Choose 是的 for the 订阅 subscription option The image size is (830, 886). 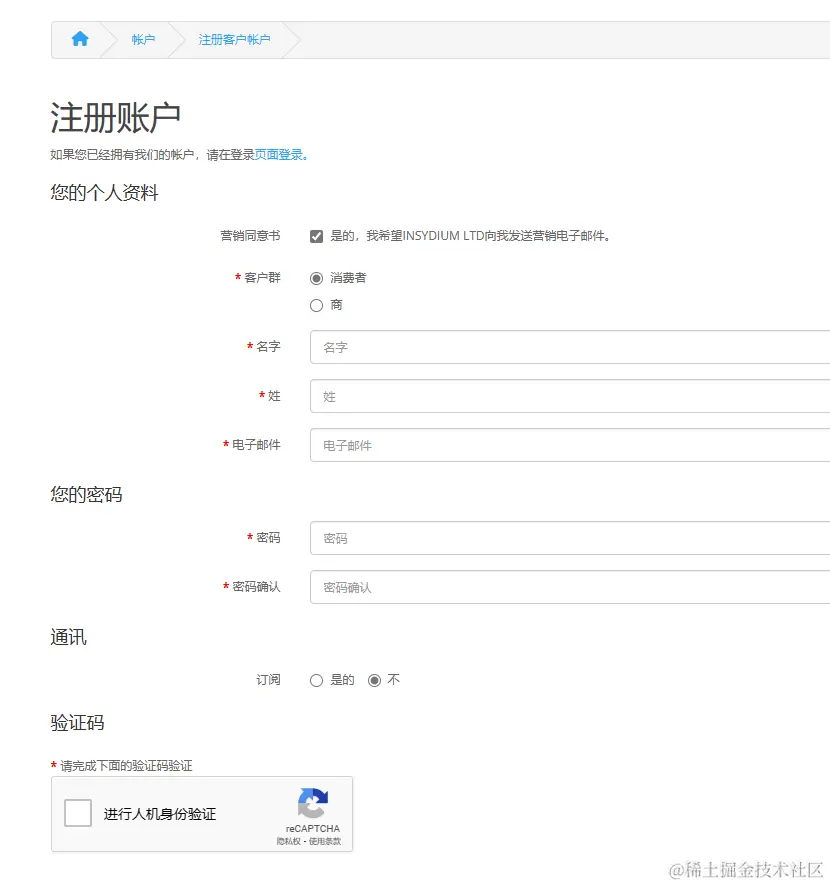[316, 679]
